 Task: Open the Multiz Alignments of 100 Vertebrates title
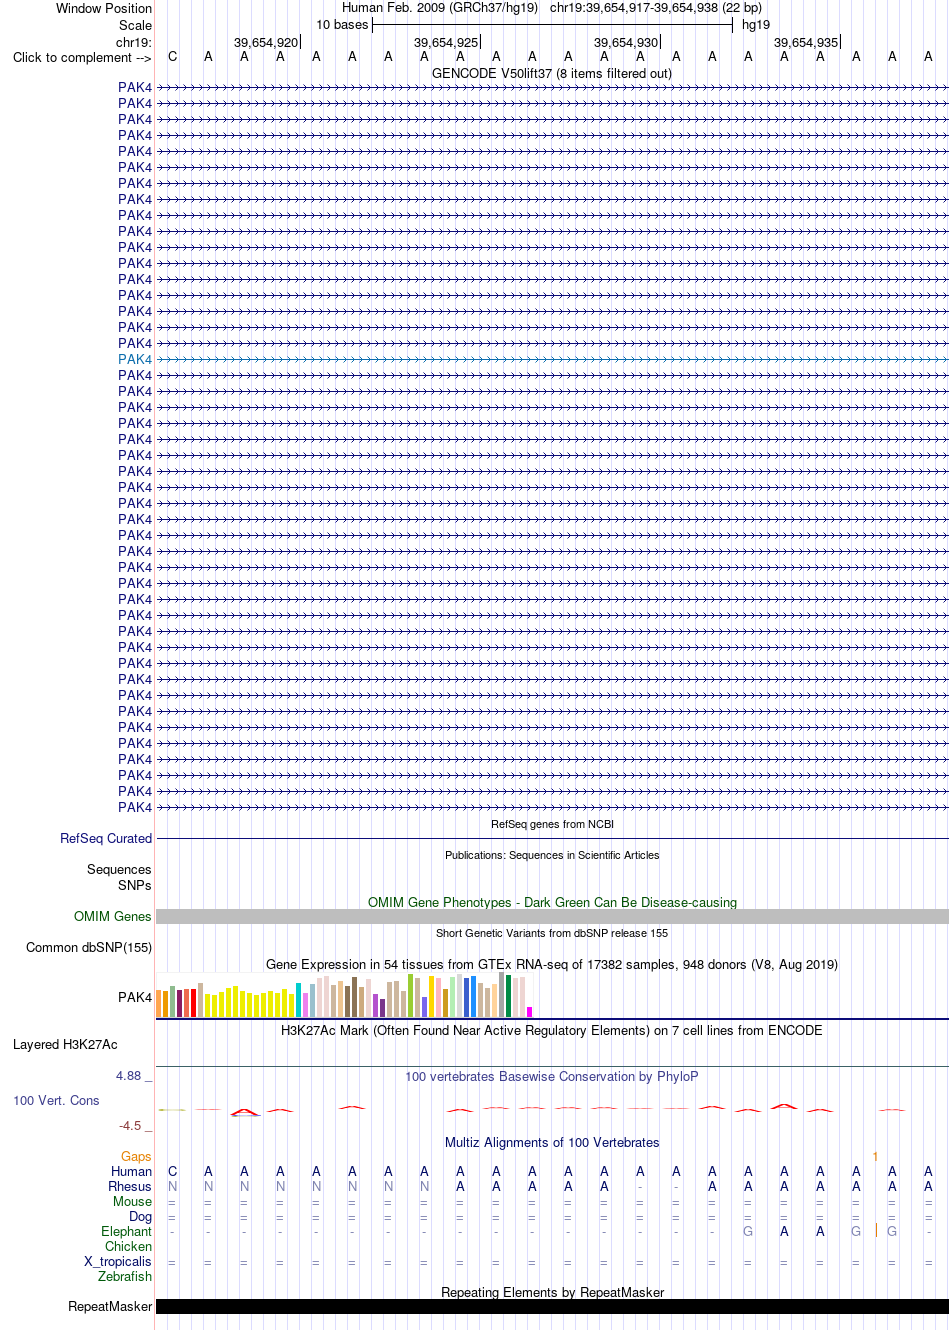point(552,1142)
